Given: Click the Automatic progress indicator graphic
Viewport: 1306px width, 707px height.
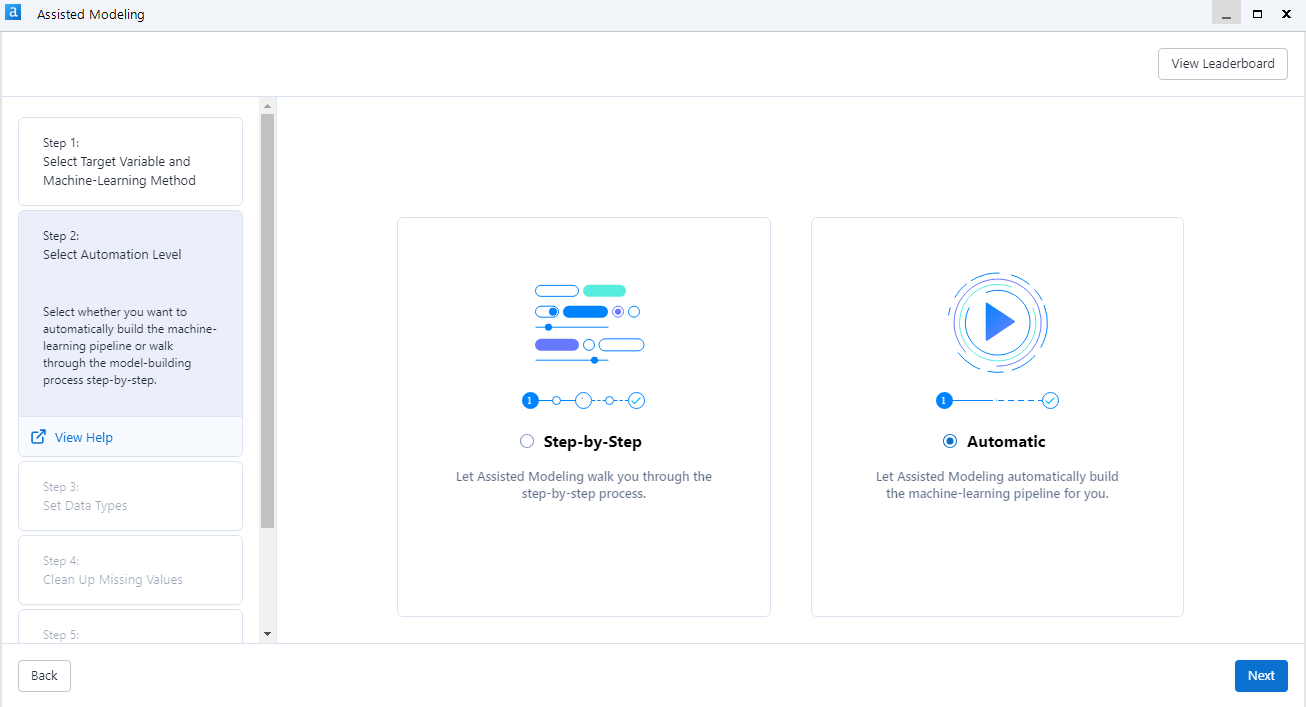Looking at the screenshot, I should [997, 400].
